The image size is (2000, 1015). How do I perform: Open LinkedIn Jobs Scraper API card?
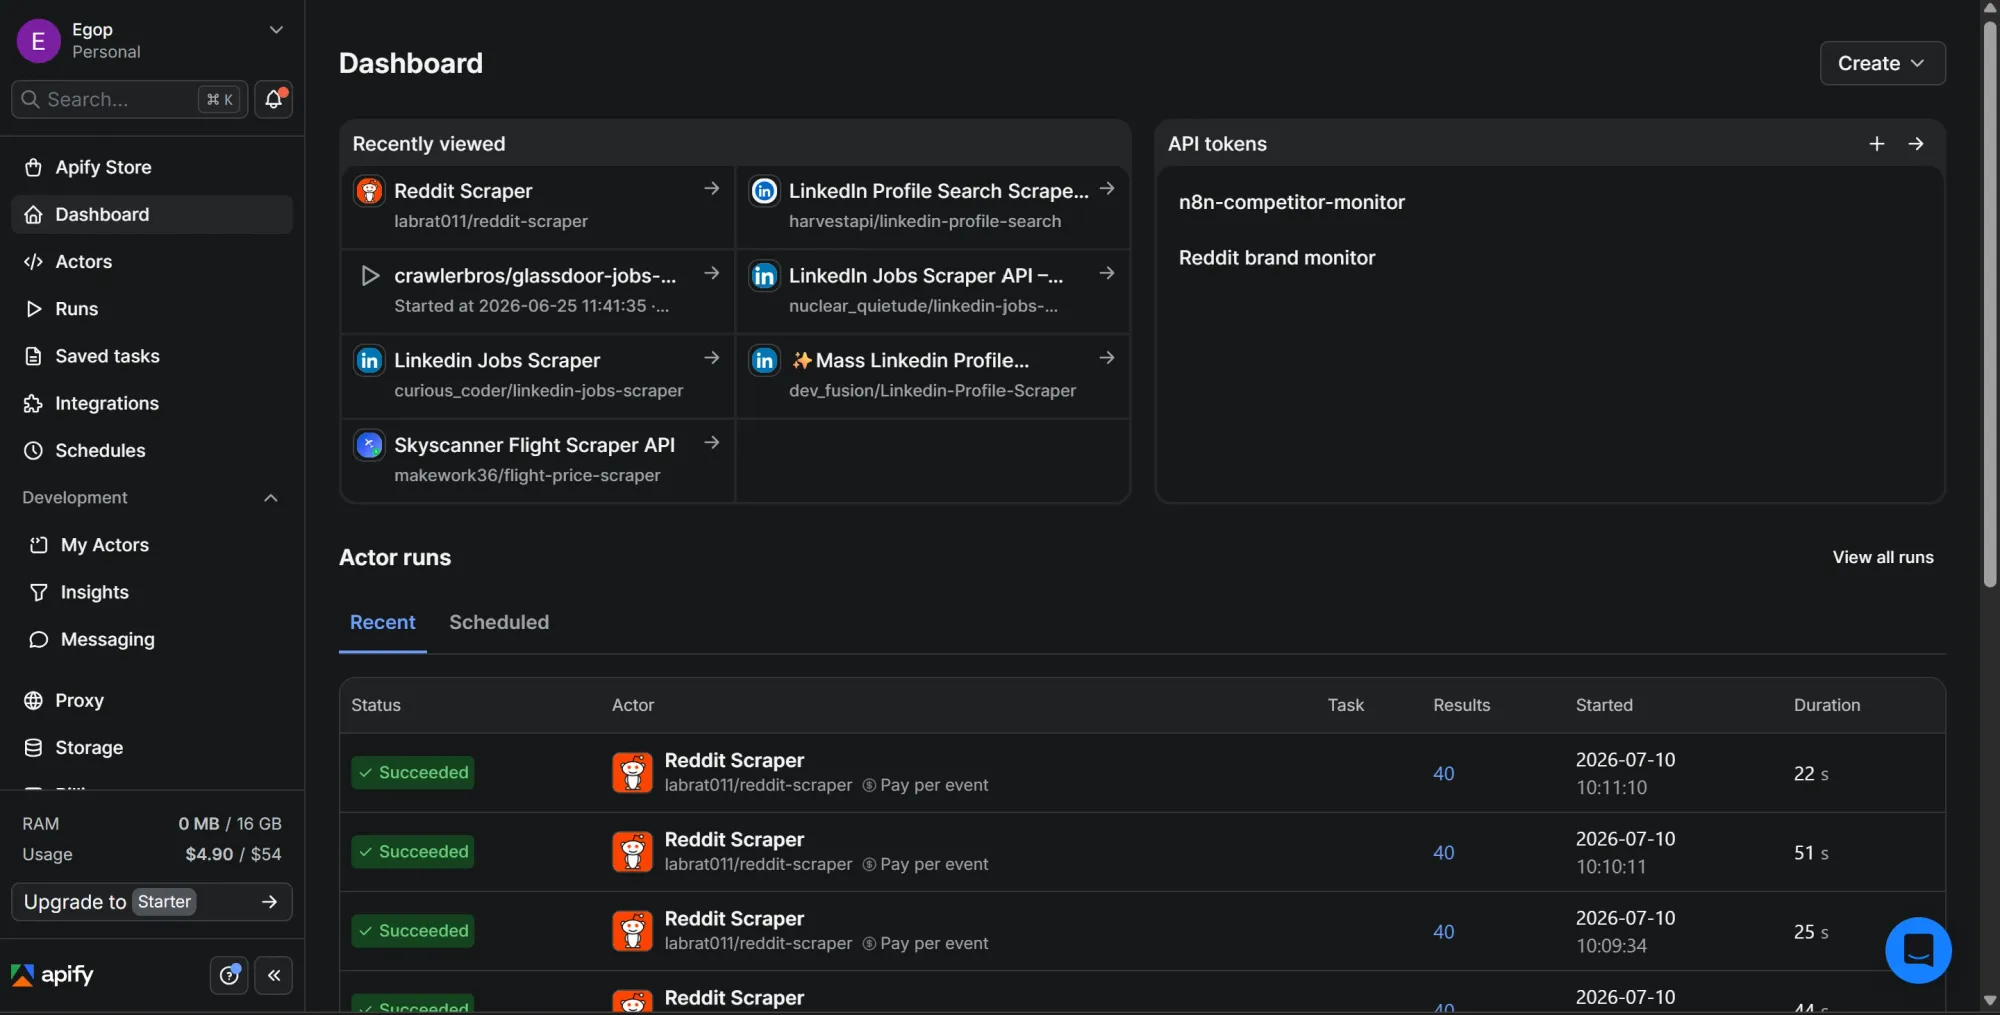[933, 291]
